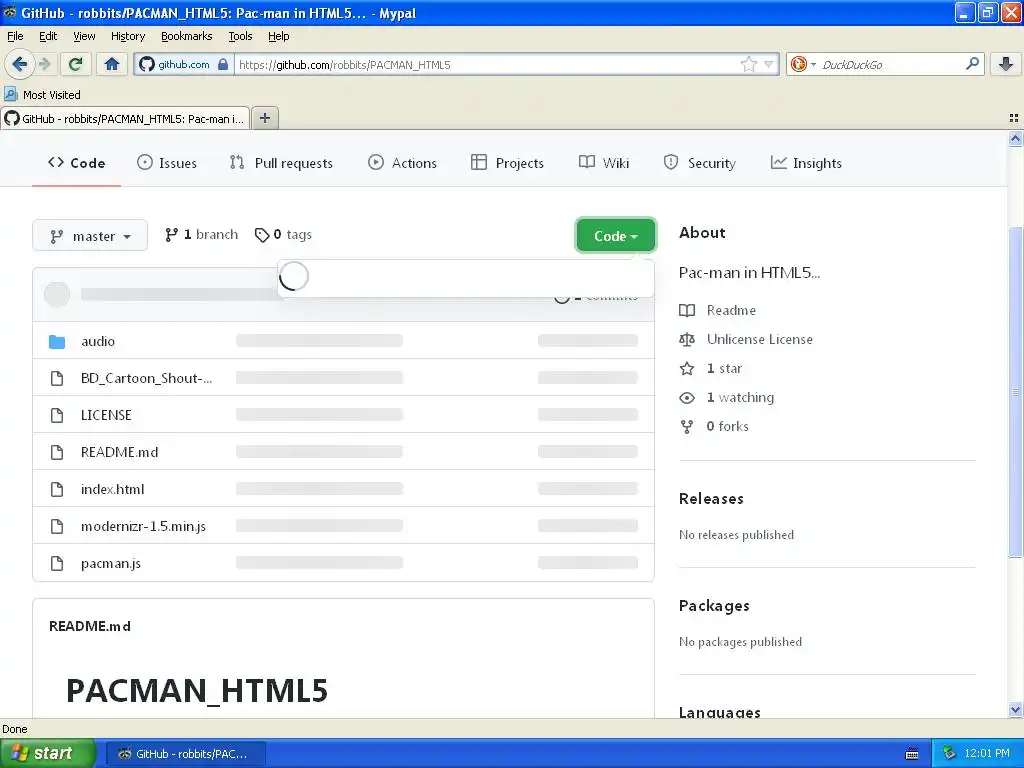Open the Windows Start menu
Screen dimensions: 1024x768
48,753
